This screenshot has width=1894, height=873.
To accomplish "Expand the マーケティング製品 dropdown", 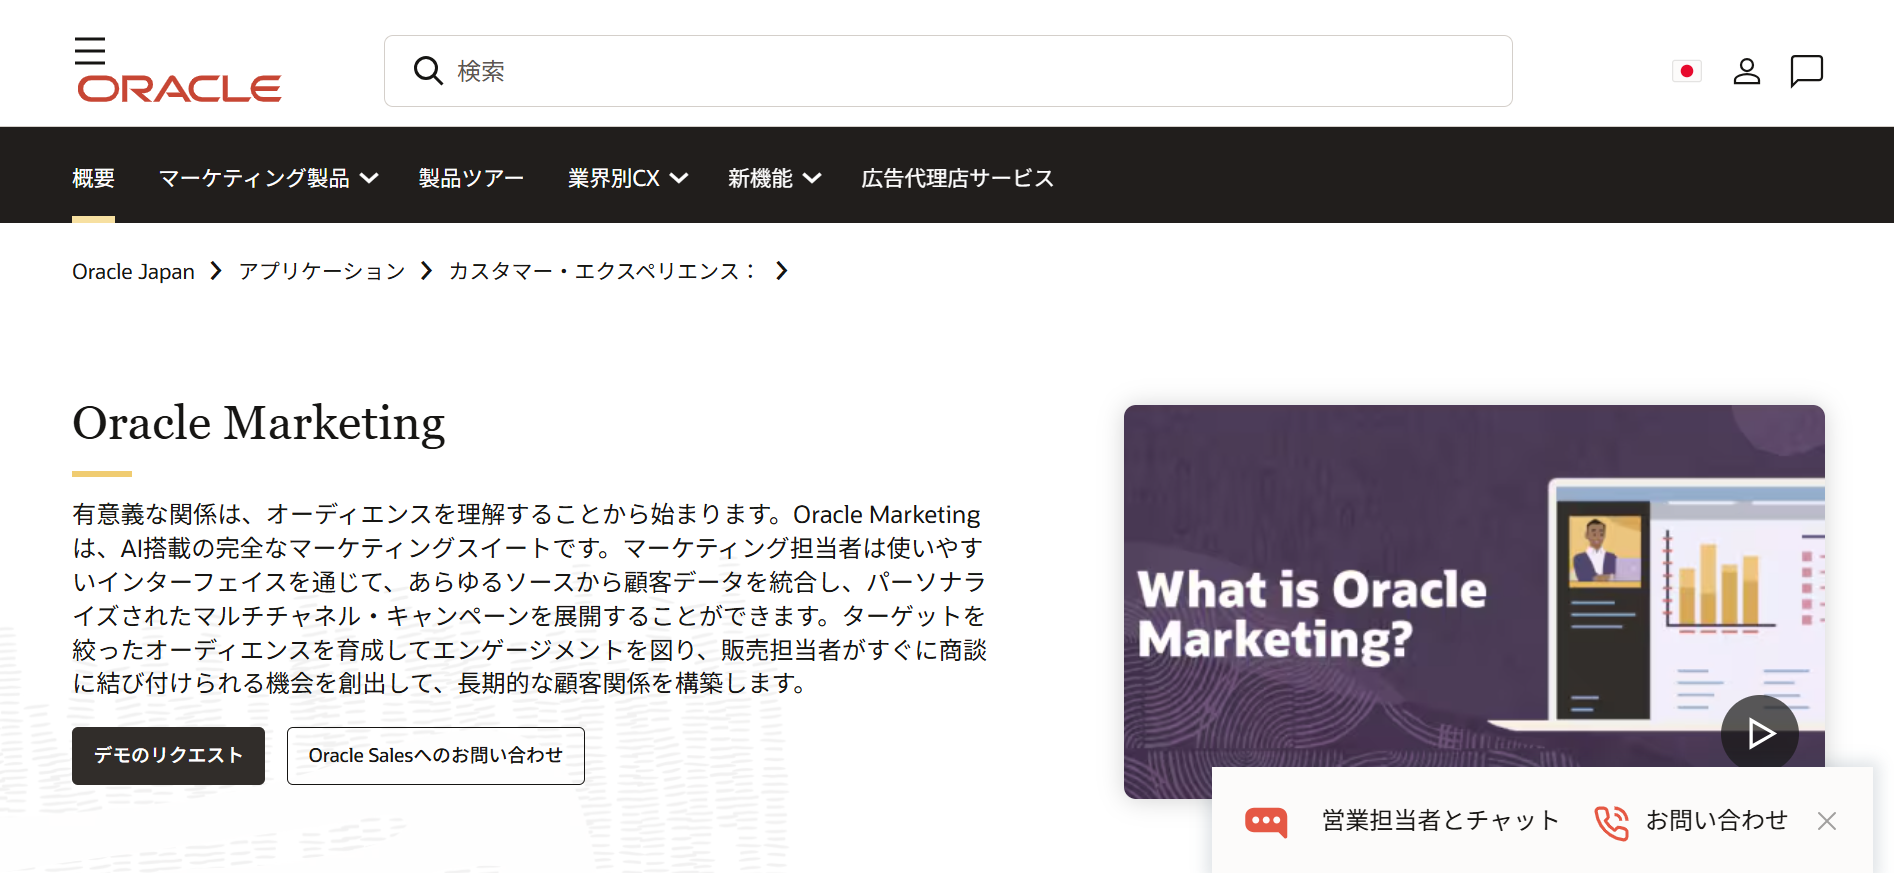I will 268,178.
